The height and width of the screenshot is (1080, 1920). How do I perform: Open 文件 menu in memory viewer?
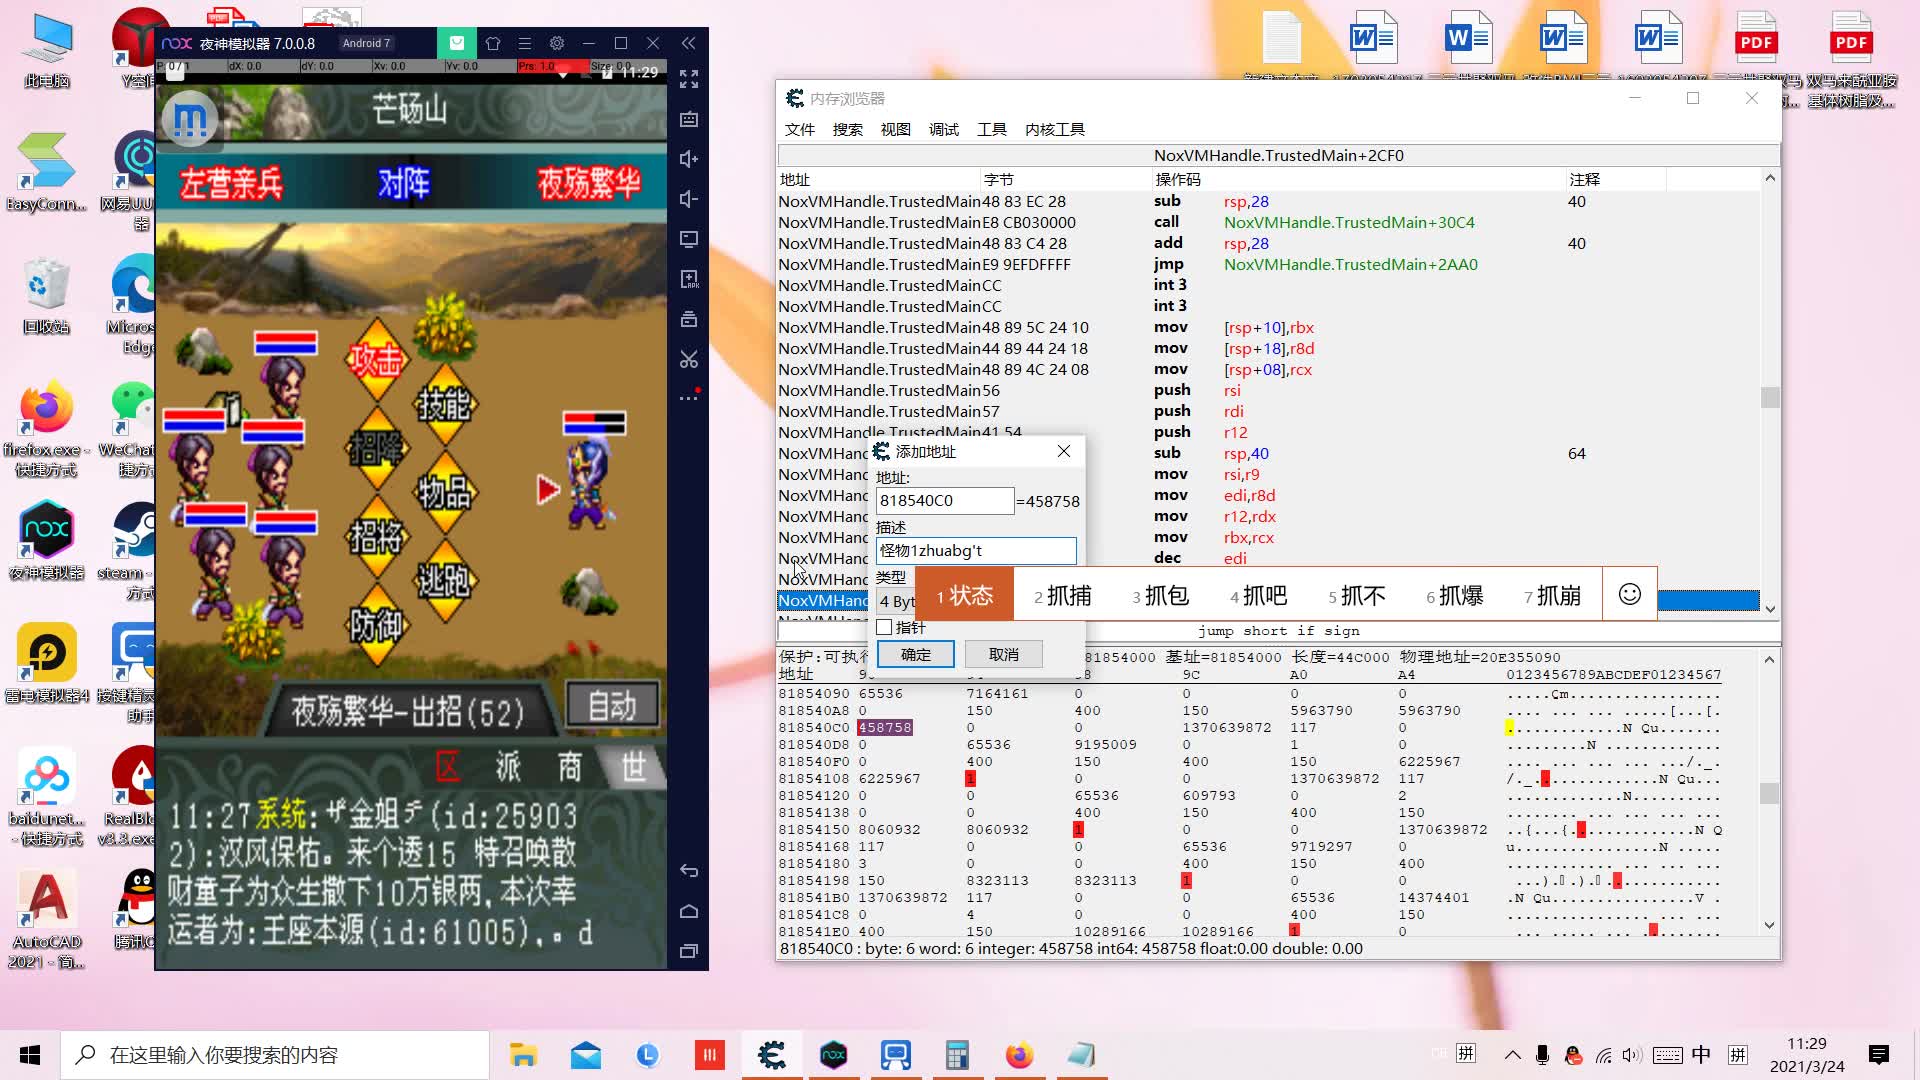799,129
